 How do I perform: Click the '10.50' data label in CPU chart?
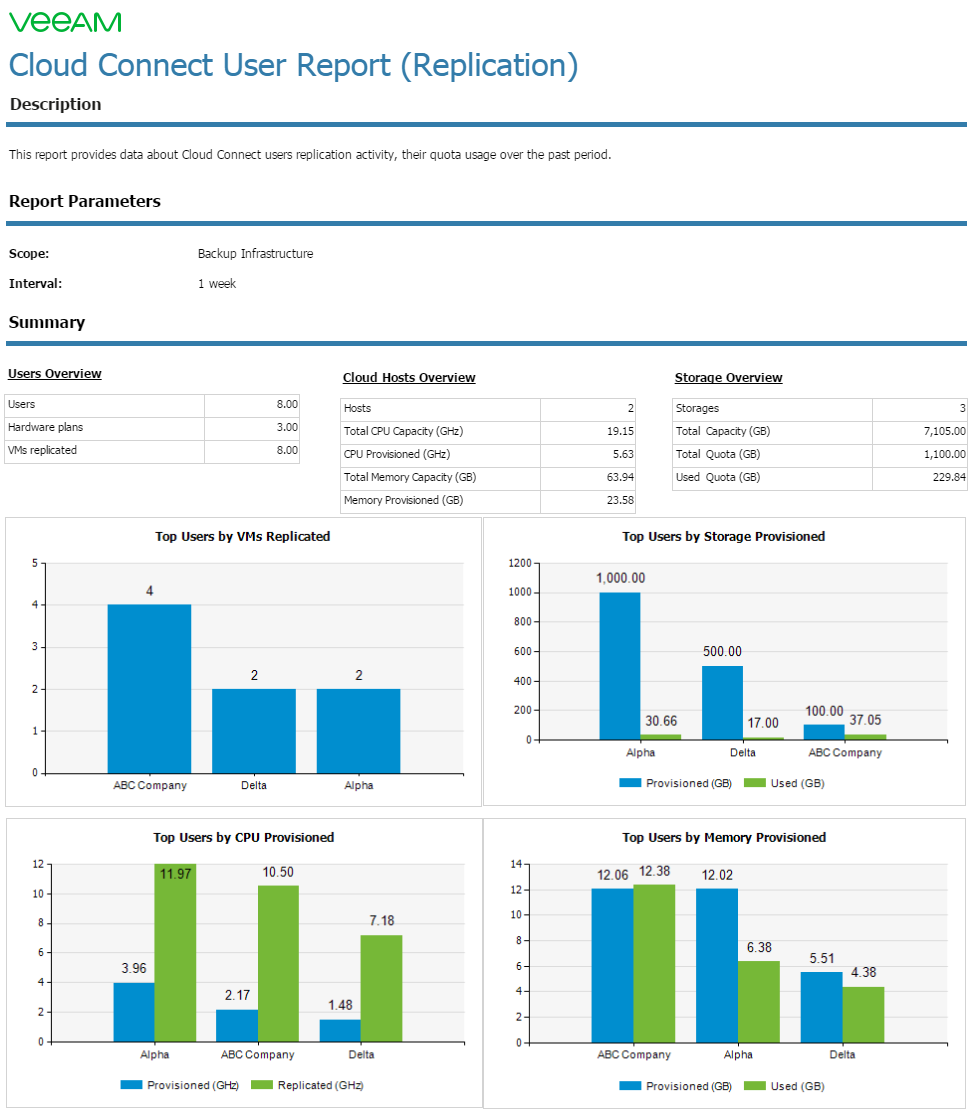[x=278, y=872]
